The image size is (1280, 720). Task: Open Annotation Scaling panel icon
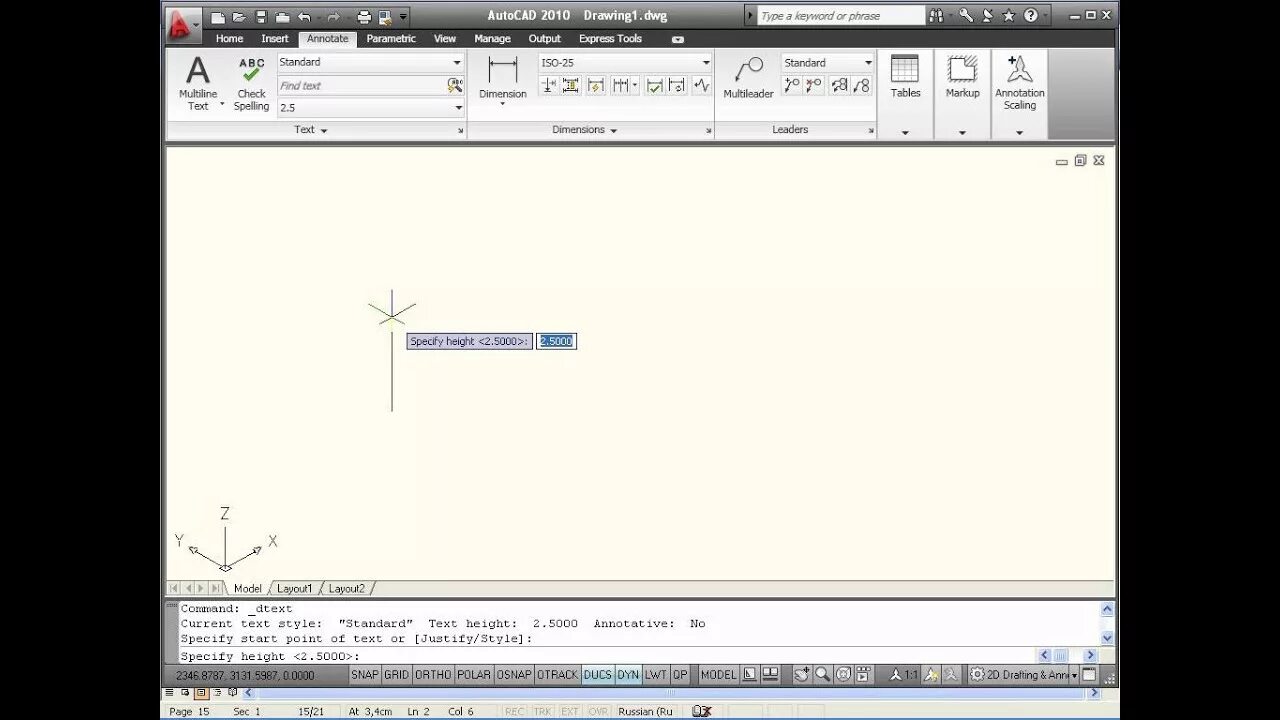[1019, 82]
